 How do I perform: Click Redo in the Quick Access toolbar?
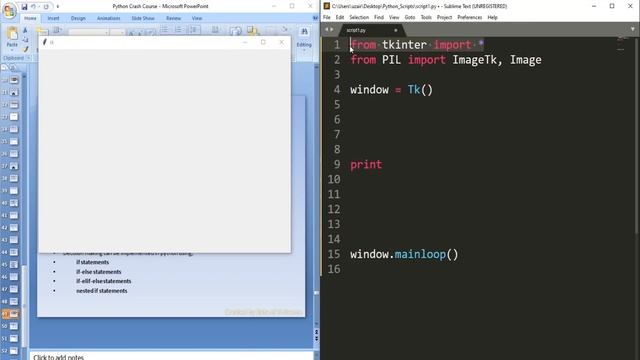[x=46, y=7]
